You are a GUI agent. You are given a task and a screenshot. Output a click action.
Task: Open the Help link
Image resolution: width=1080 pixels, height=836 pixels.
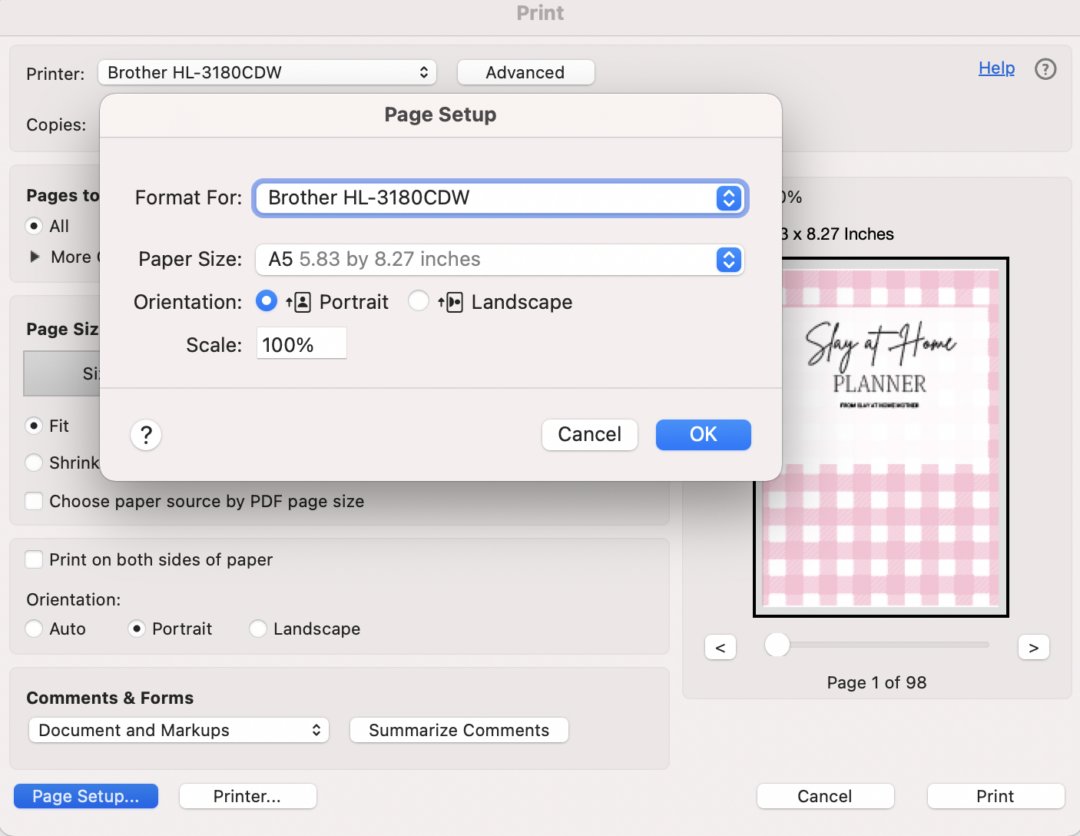pos(996,68)
